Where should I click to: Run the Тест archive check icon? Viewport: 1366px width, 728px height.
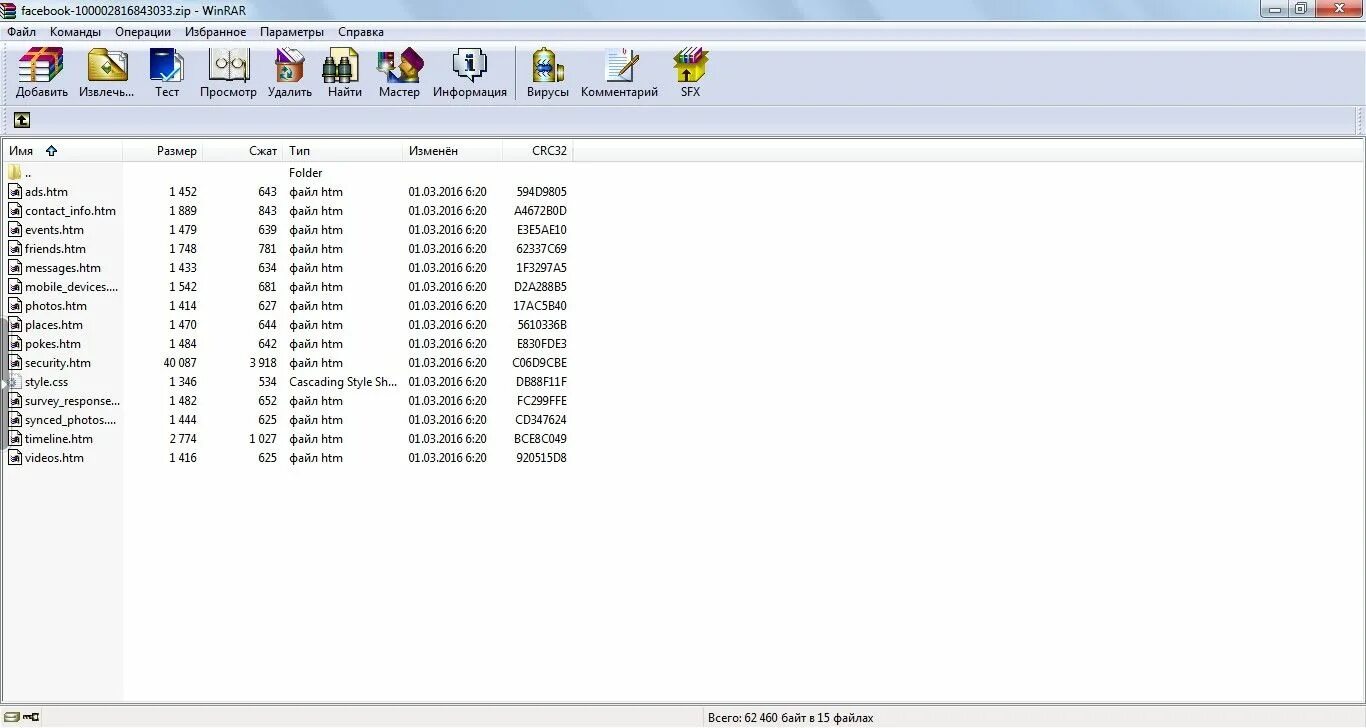pyautogui.click(x=167, y=66)
